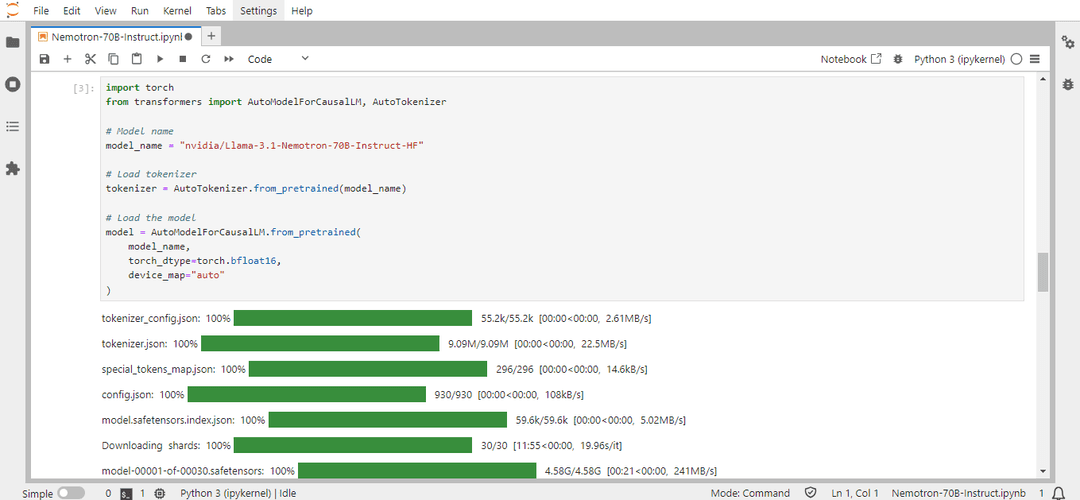Screen dimensions: 1080x500
Task: Run the selected cell
Action: tap(160, 59)
